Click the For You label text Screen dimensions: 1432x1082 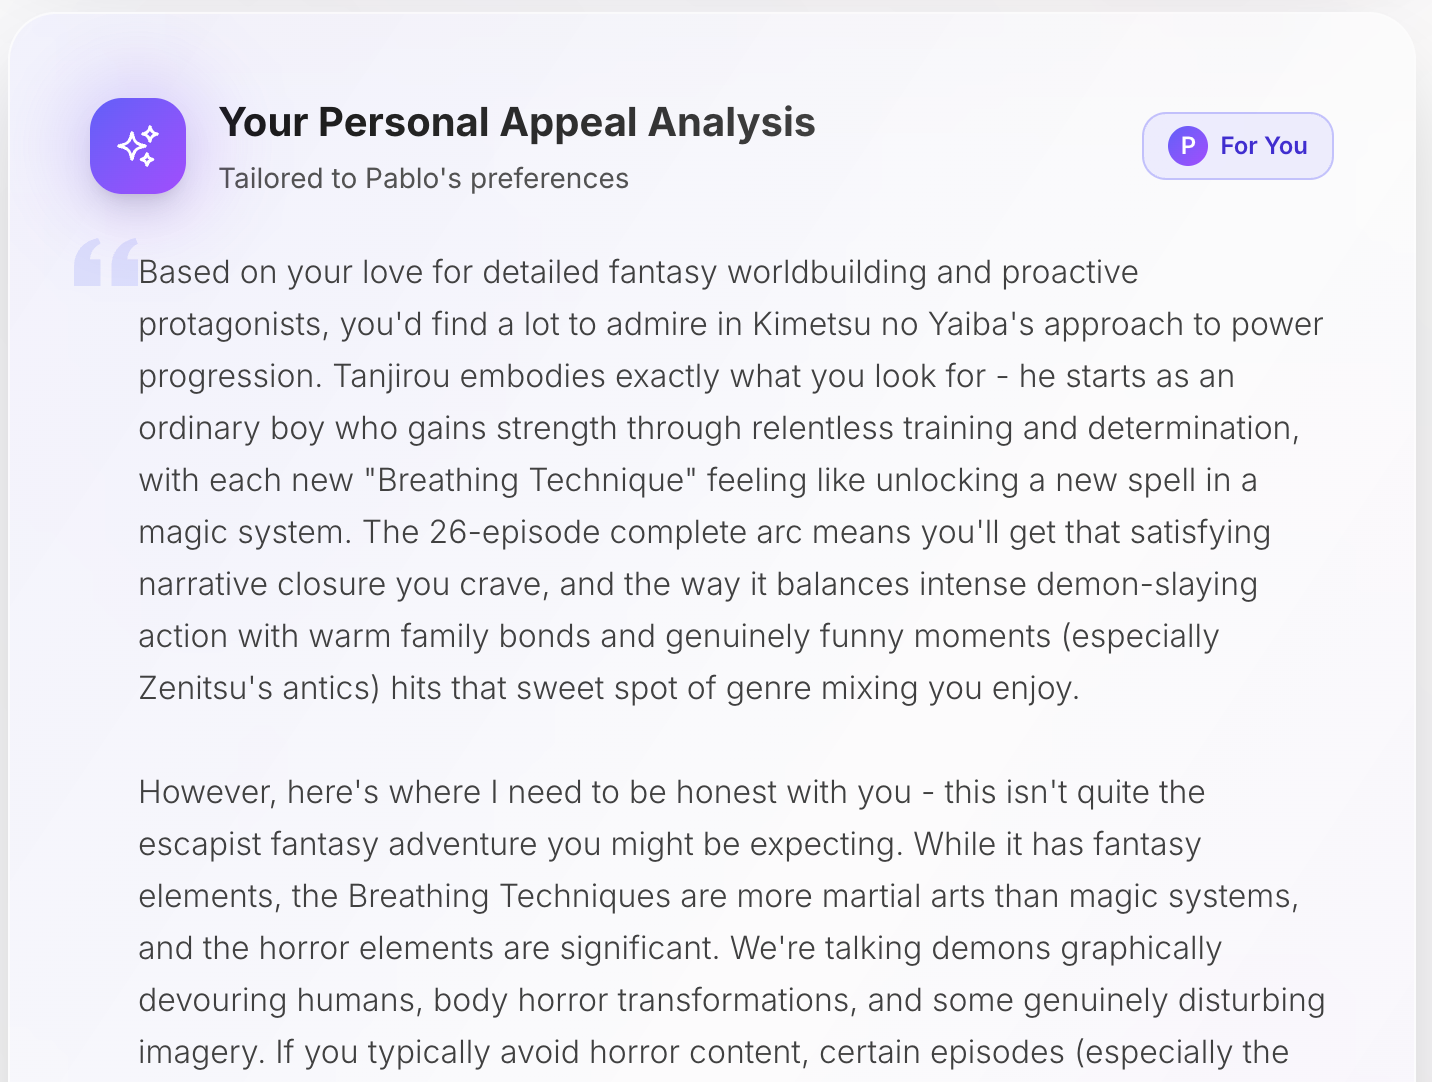(1263, 146)
